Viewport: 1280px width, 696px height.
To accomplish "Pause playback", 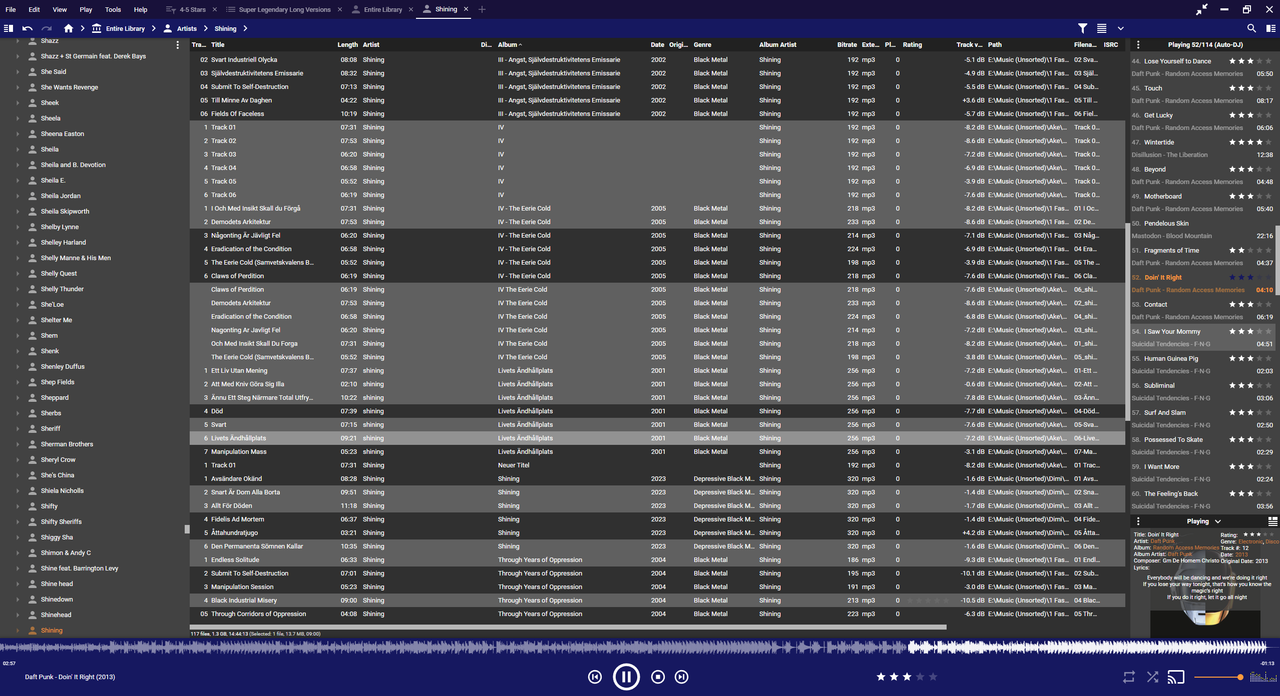I will 626,677.
